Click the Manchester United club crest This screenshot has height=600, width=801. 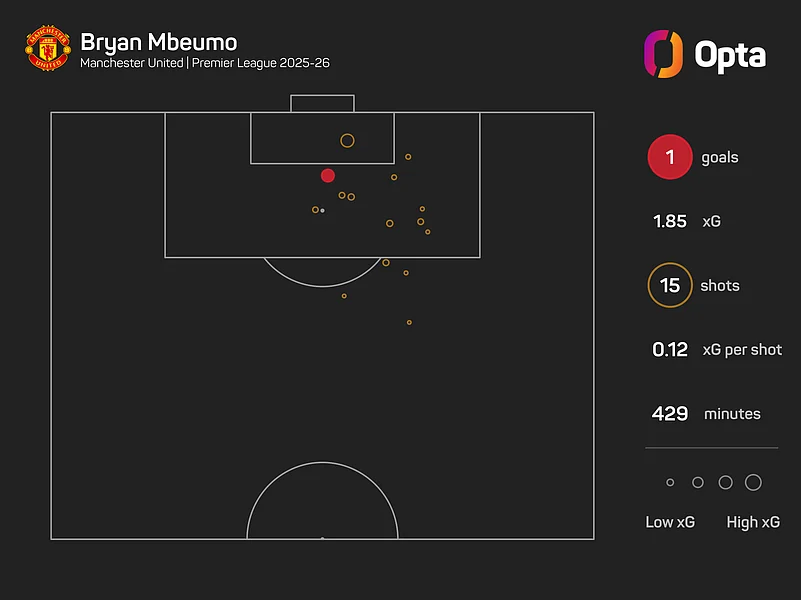(48, 49)
